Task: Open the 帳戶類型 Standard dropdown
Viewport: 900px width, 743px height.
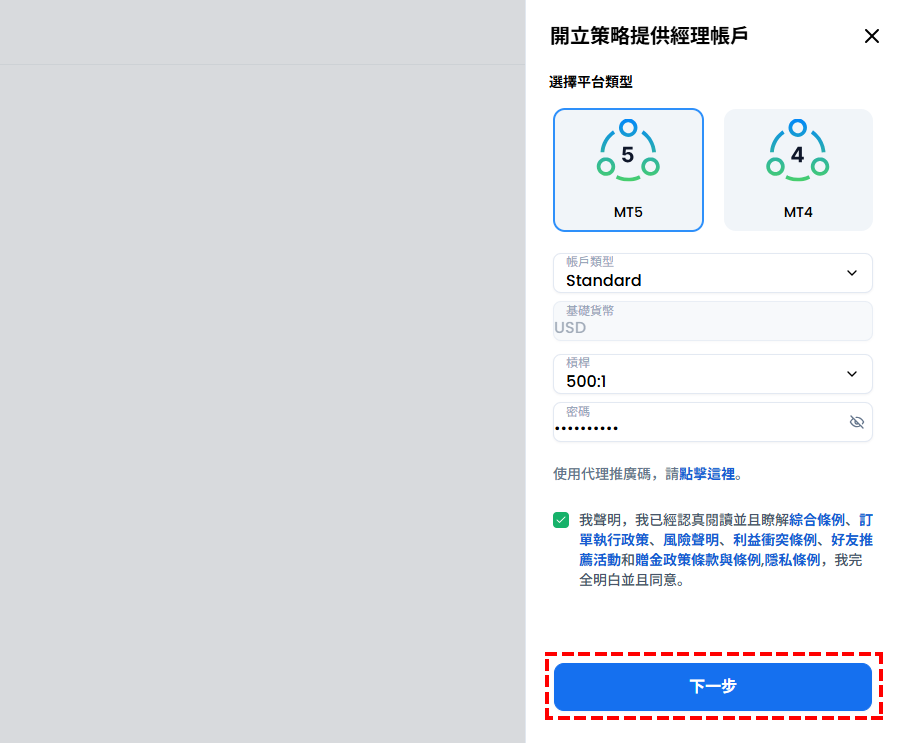Action: pos(712,273)
